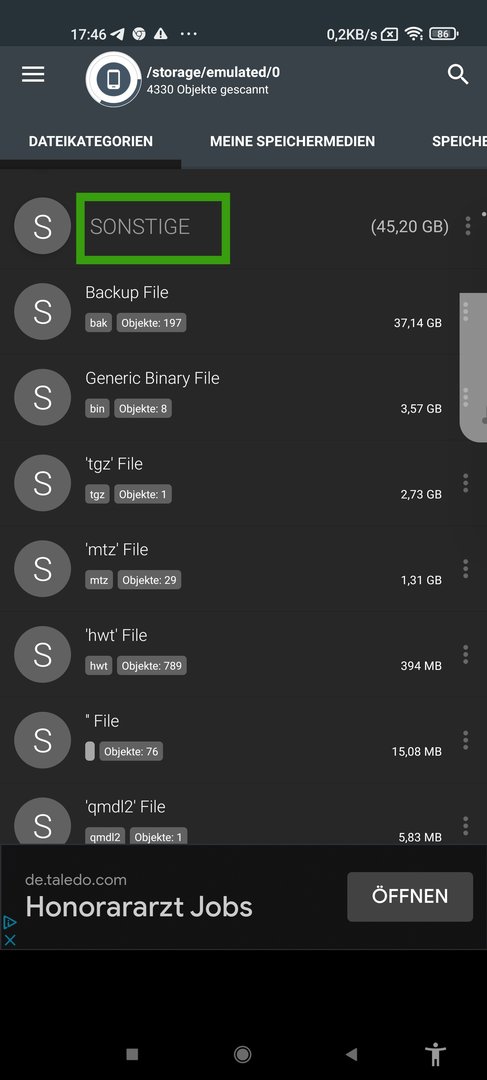Open the Honorararzt Jobs ad link
Screen dimensions: 487x1080
click(139, 907)
